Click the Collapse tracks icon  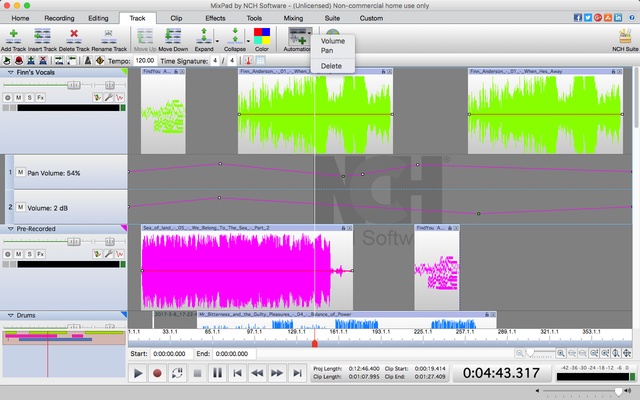tap(235, 36)
